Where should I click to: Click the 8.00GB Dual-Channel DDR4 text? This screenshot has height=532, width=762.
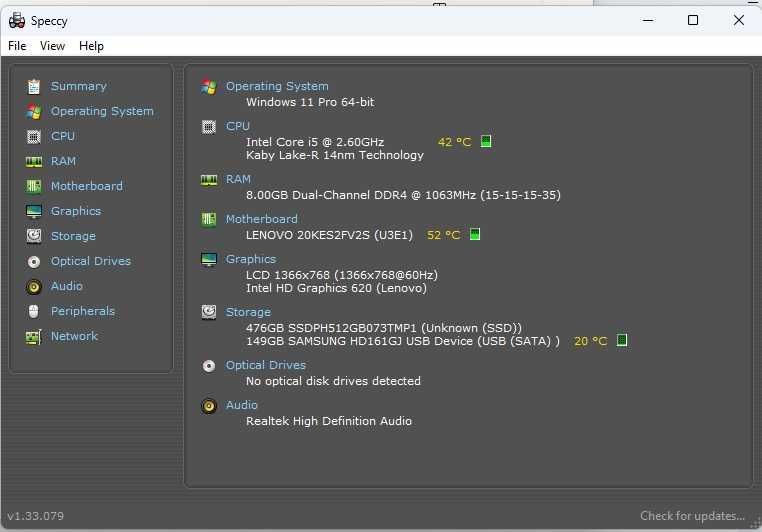tap(403, 195)
